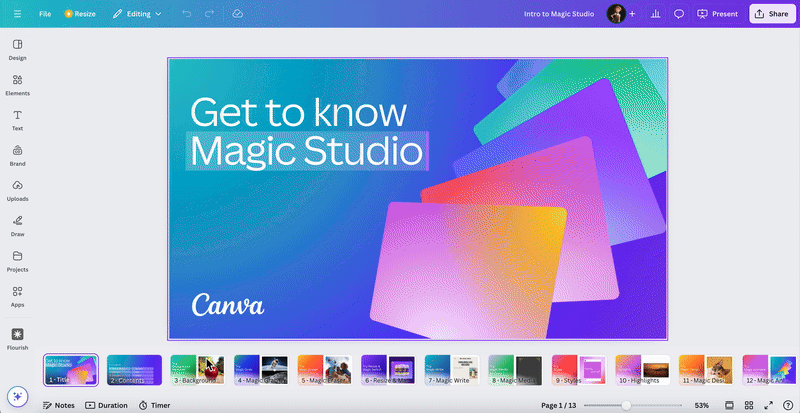Click the Undo arrow

187,14
